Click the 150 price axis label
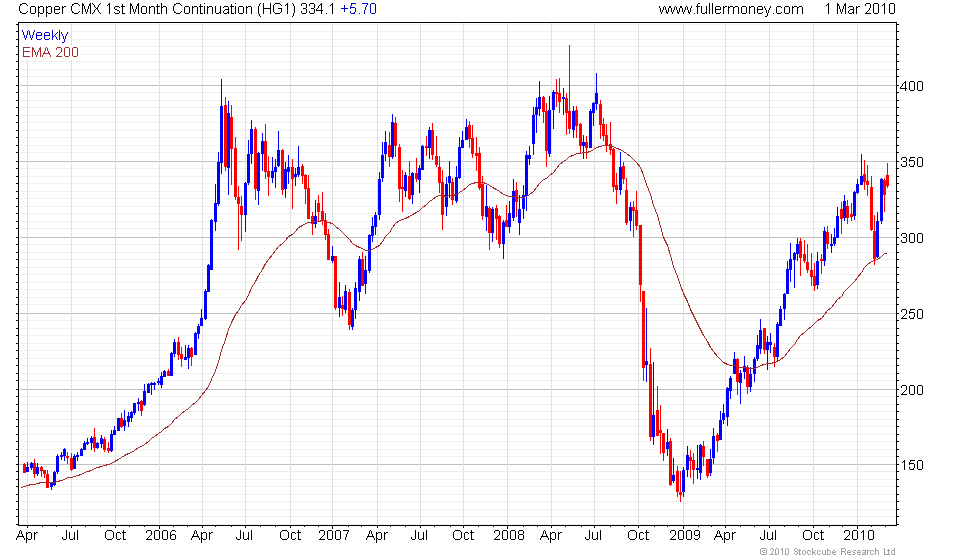This screenshot has width=980, height=560. (x=911, y=466)
